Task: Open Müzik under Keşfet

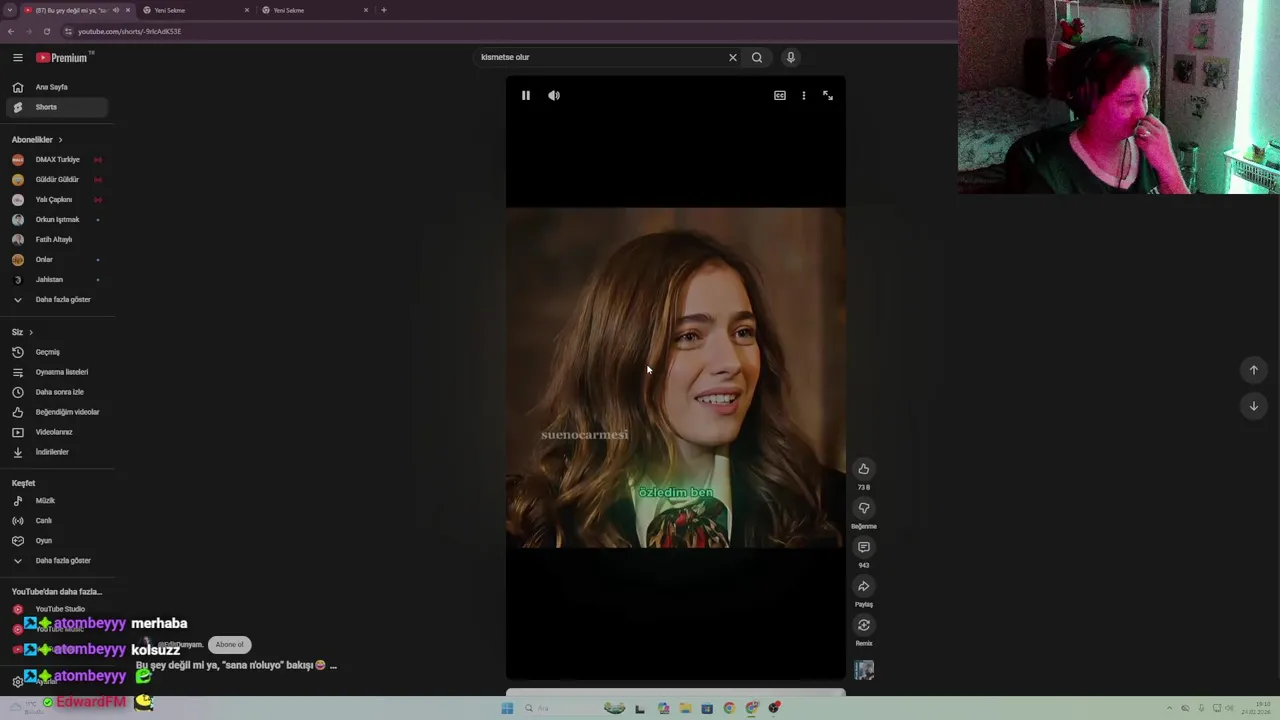Action: pos(57,501)
